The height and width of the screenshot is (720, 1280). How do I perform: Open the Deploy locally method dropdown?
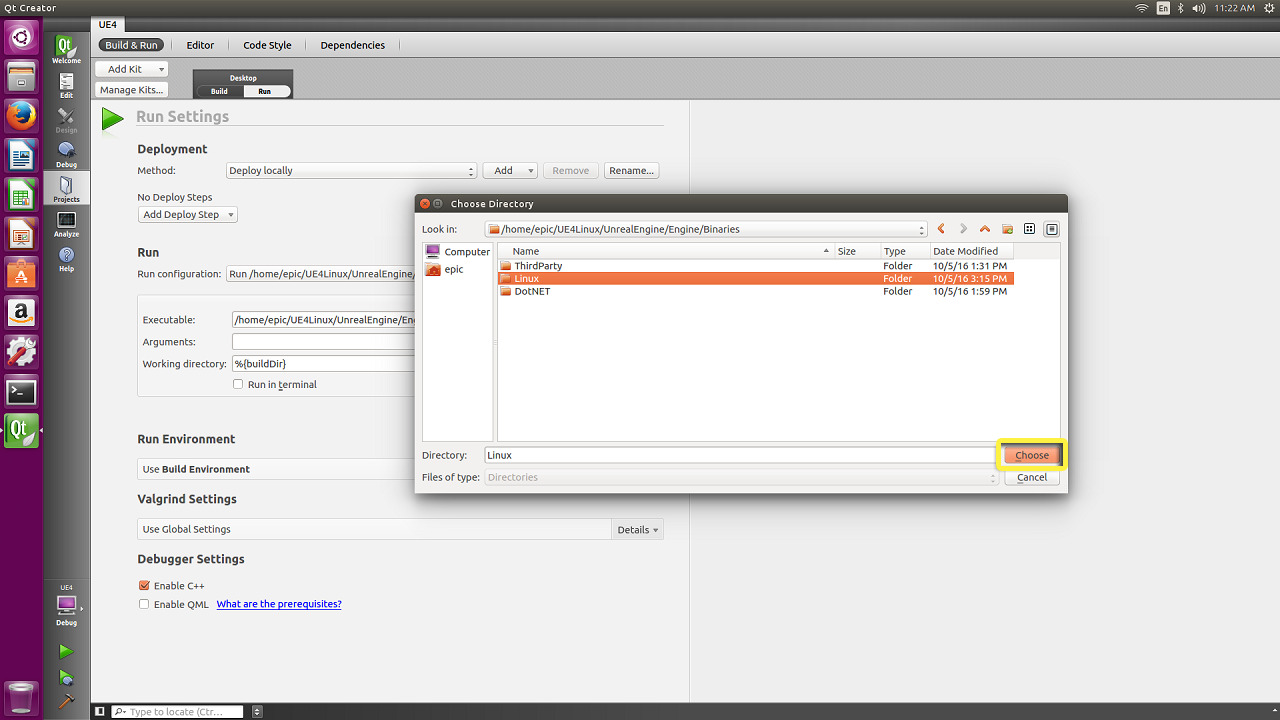click(350, 171)
